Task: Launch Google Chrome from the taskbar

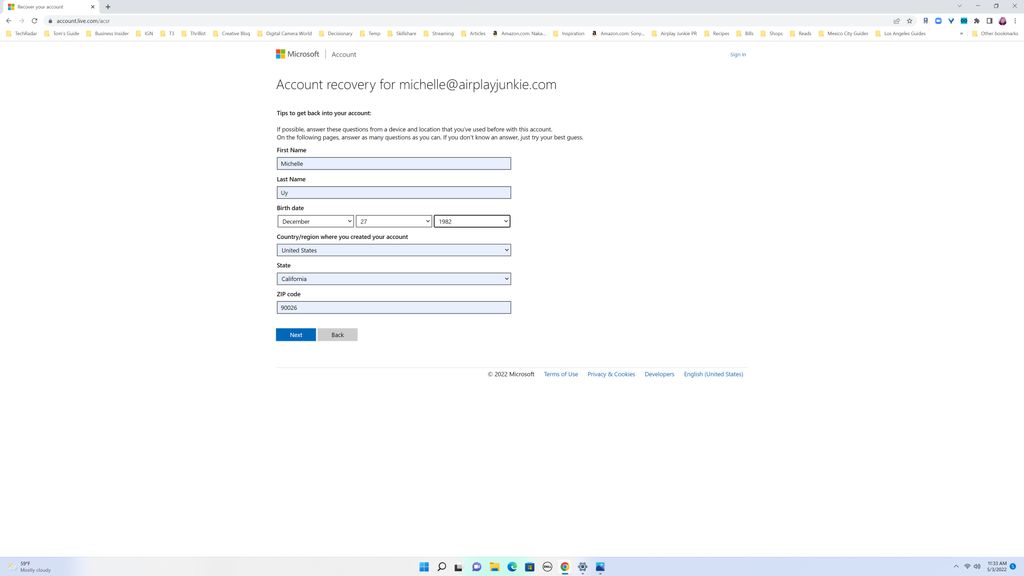Action: [565, 567]
